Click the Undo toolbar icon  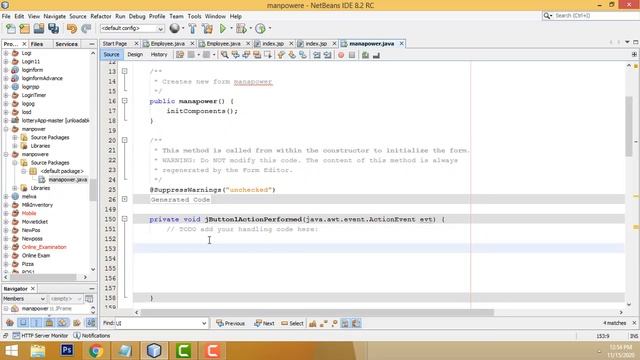coord(72,29)
